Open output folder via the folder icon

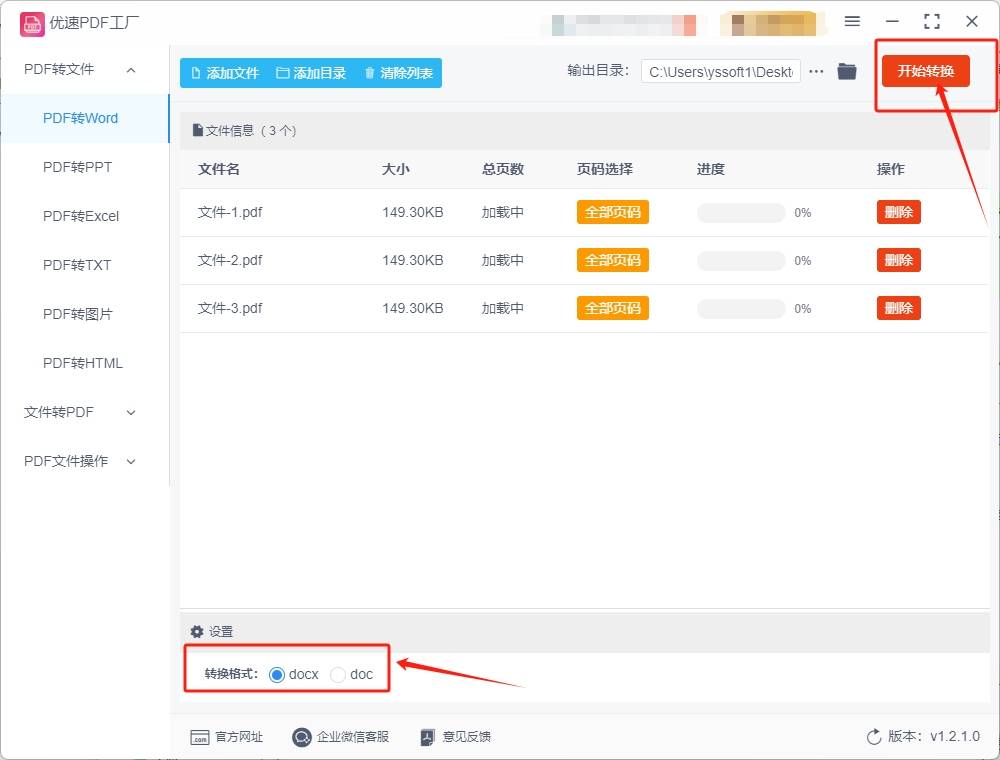pos(846,71)
